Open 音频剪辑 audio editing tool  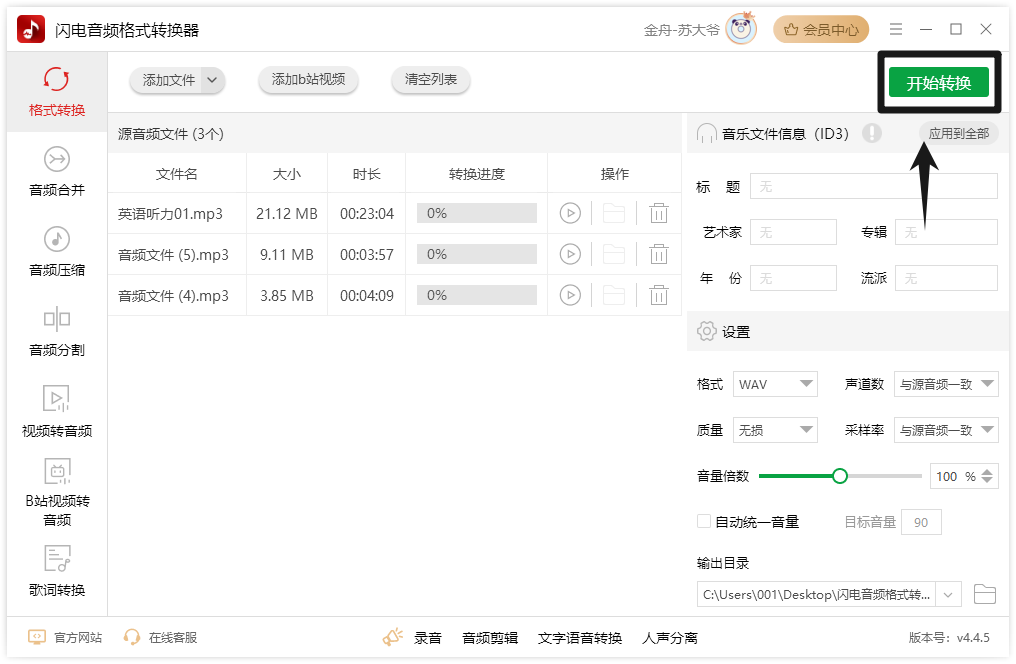click(x=490, y=638)
